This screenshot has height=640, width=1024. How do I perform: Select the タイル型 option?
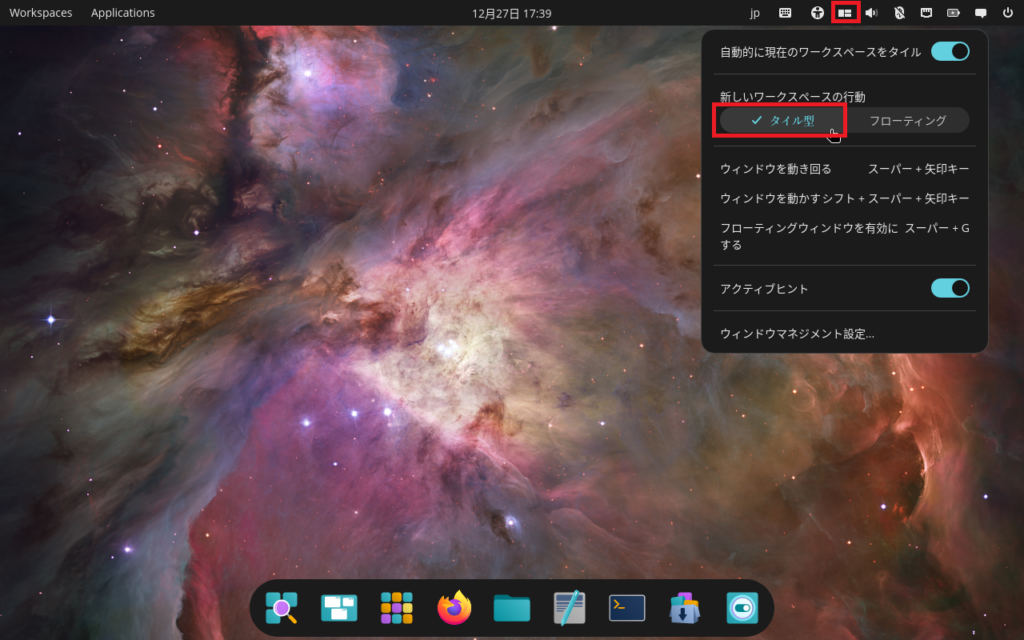pyautogui.click(x=782, y=120)
